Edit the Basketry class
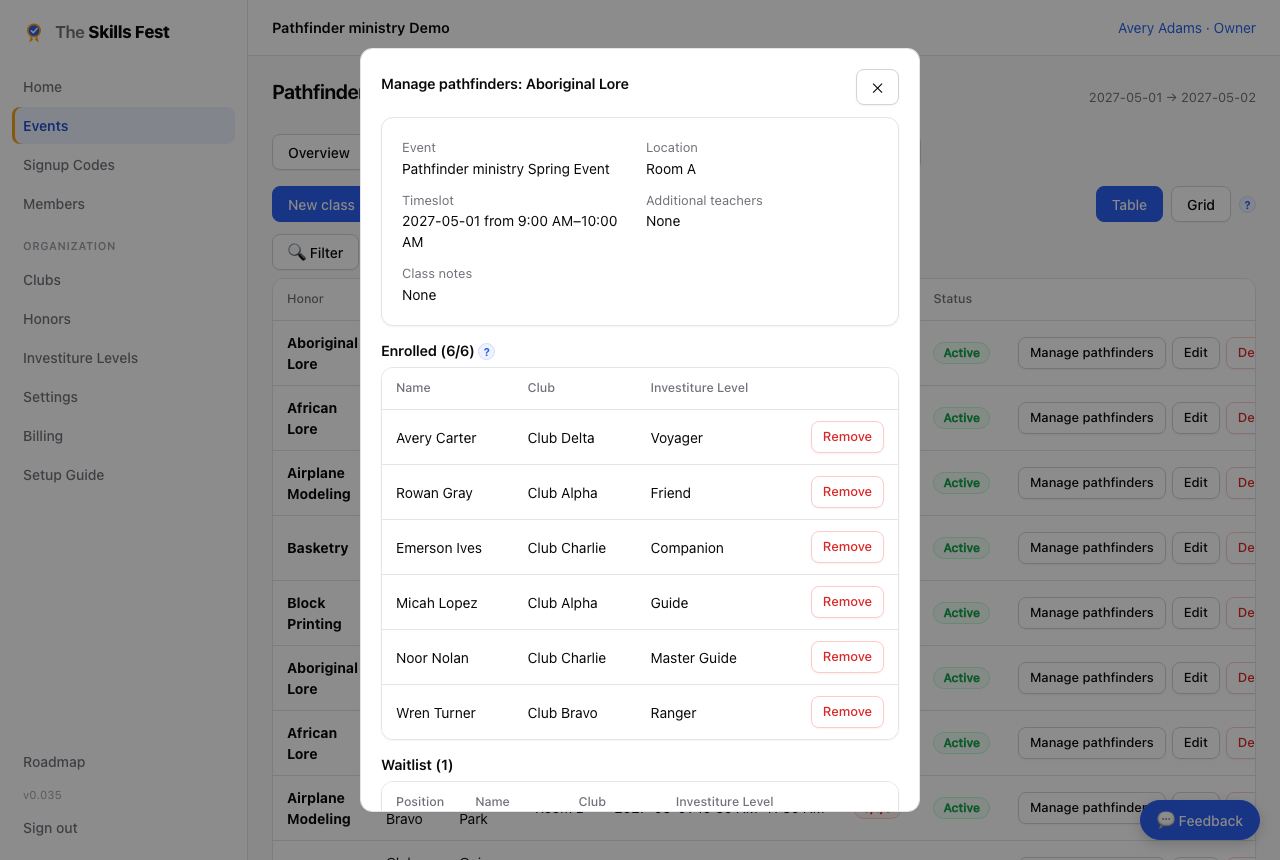The height and width of the screenshot is (860, 1280). click(x=1196, y=547)
